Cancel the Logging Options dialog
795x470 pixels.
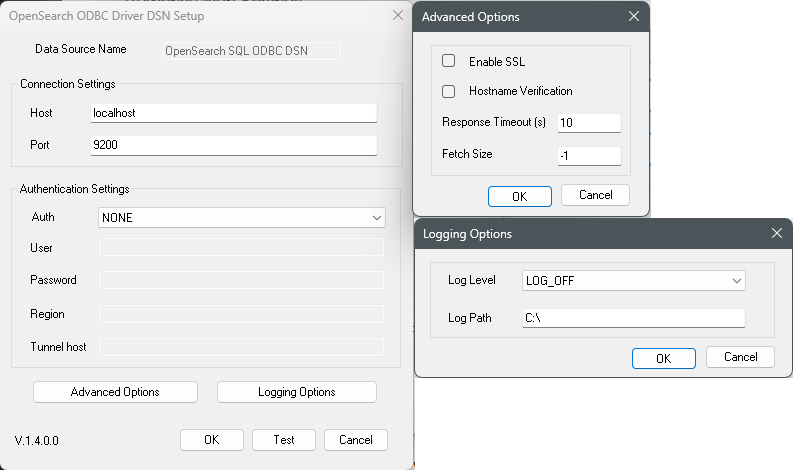coord(740,357)
